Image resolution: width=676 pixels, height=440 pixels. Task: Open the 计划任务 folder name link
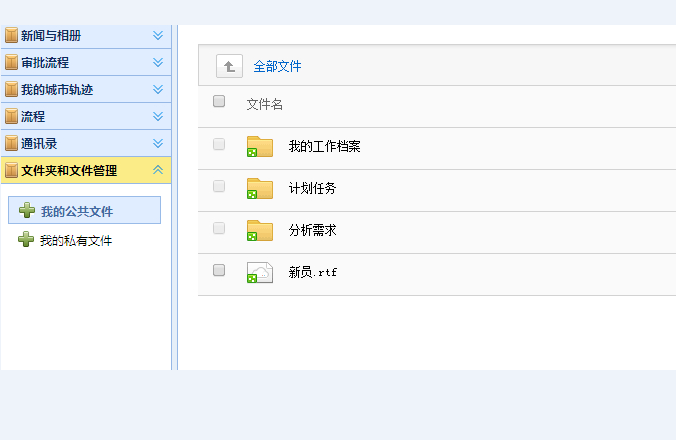pyautogui.click(x=312, y=188)
